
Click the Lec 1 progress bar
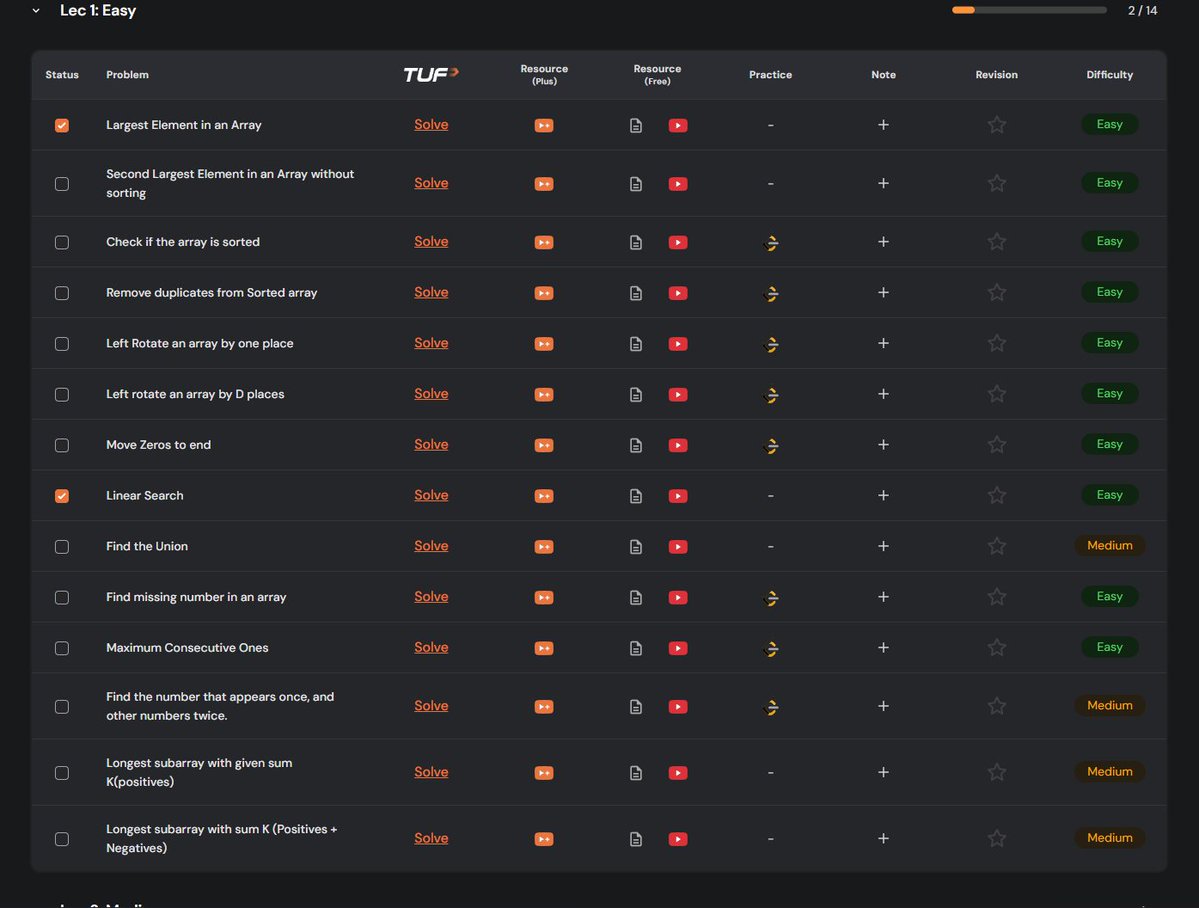[x=1029, y=11]
